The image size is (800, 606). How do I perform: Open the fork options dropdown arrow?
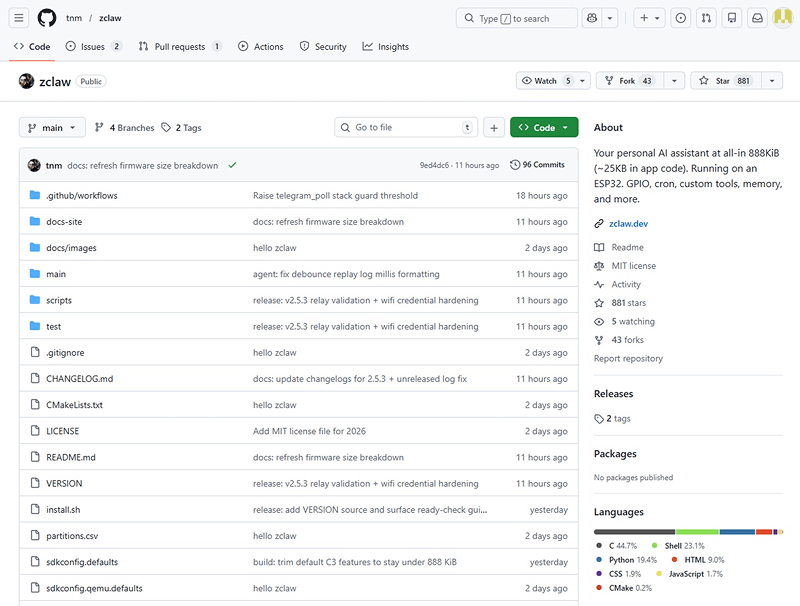[674, 81]
